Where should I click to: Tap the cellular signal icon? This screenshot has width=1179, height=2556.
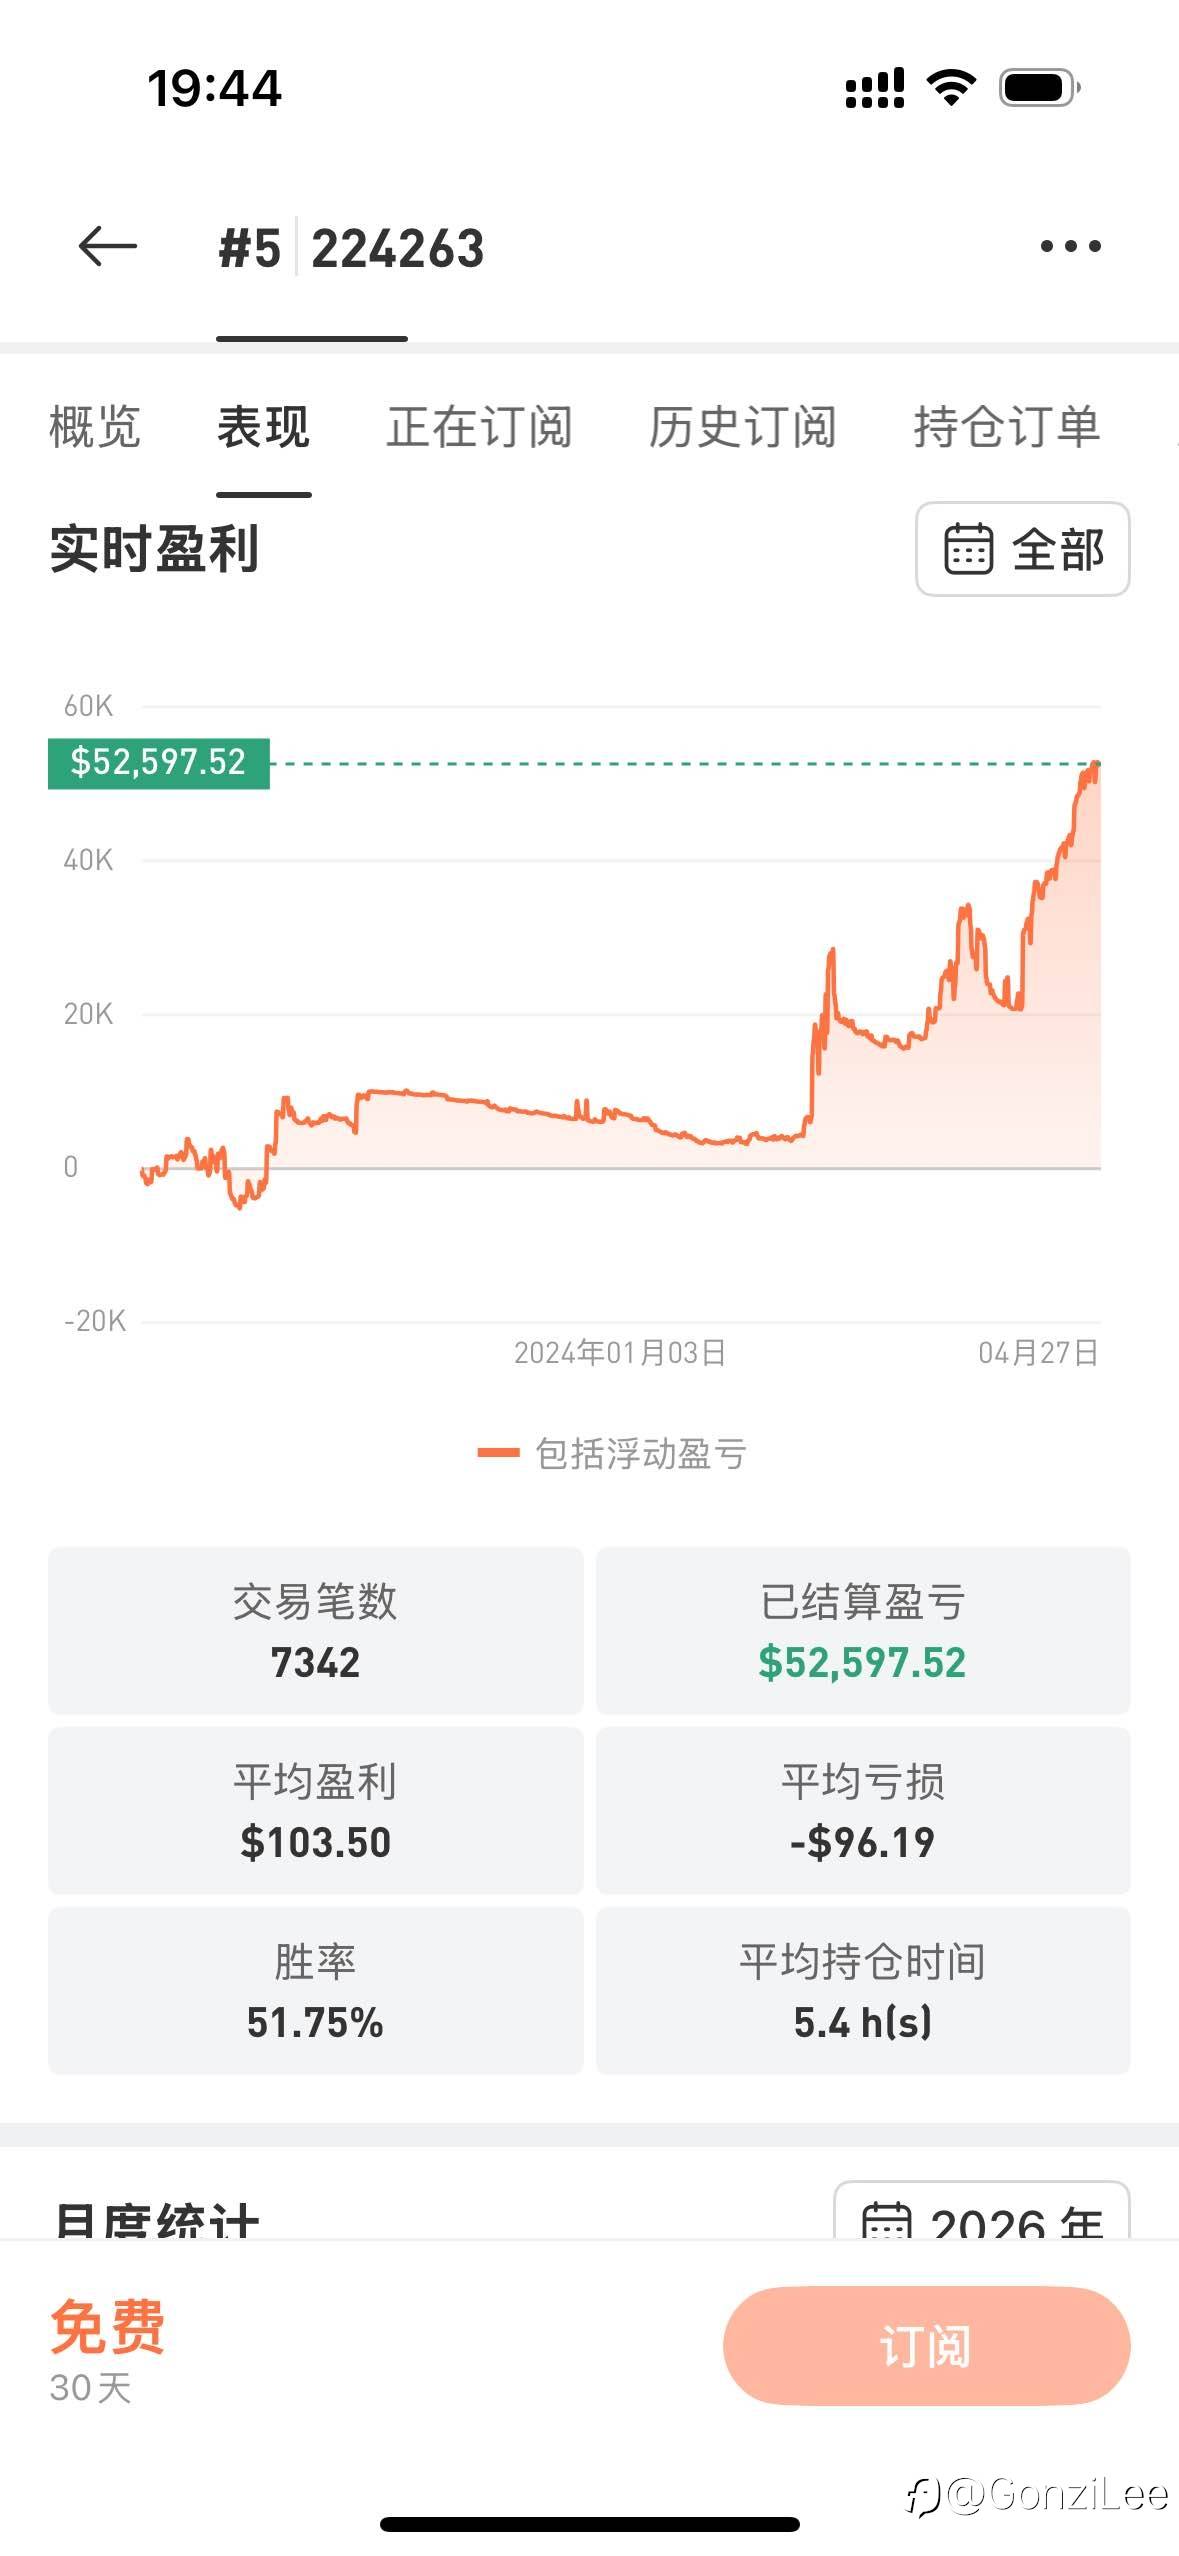[875, 88]
